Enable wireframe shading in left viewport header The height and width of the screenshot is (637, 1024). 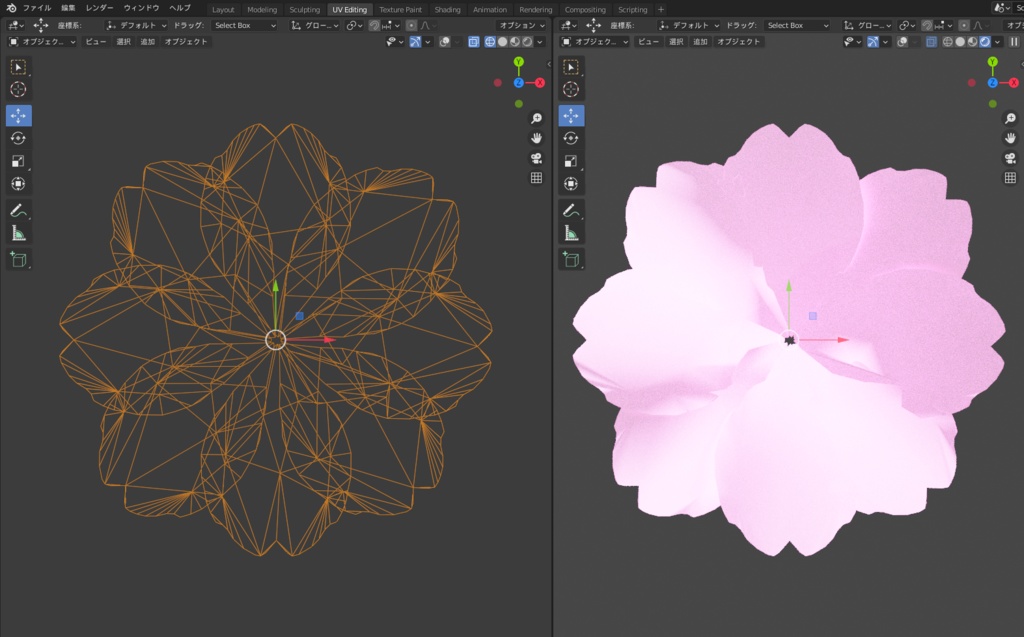click(490, 42)
